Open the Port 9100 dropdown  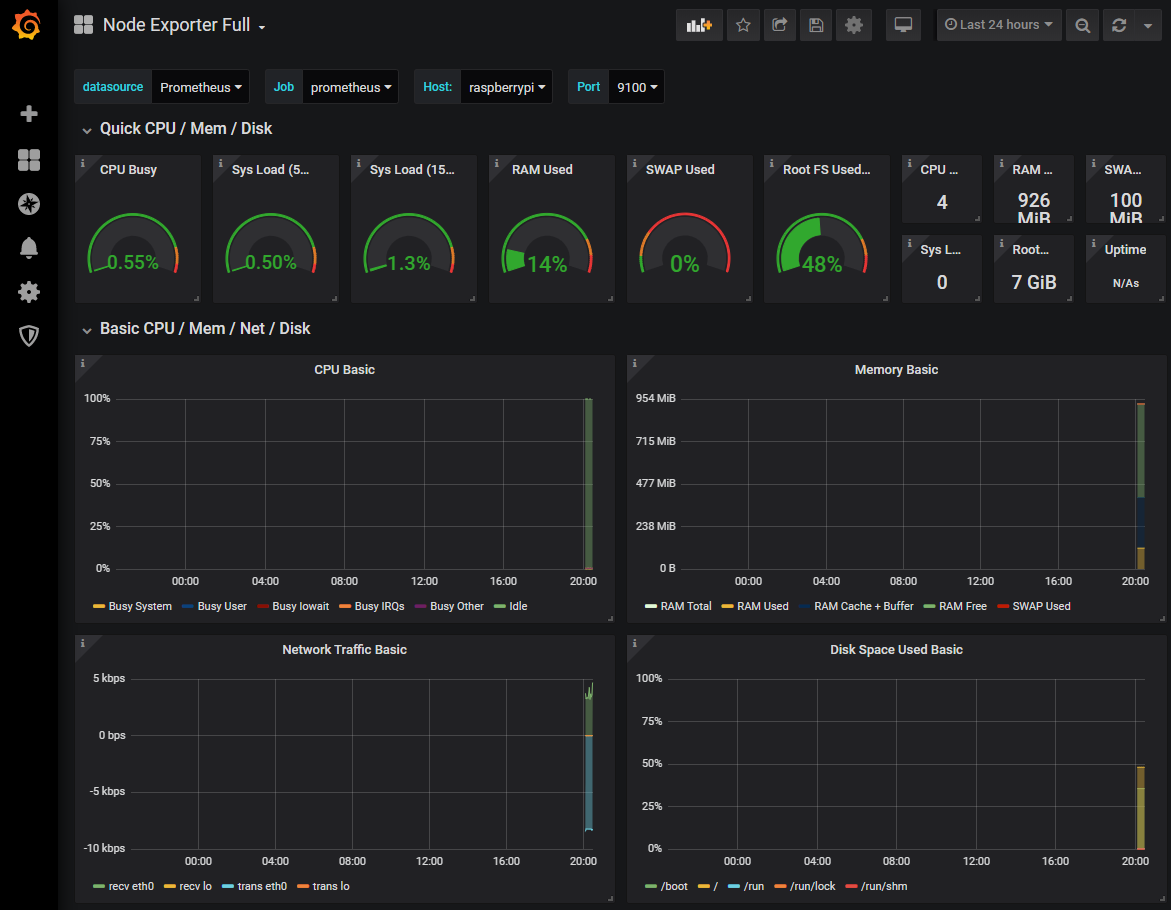click(x=637, y=86)
